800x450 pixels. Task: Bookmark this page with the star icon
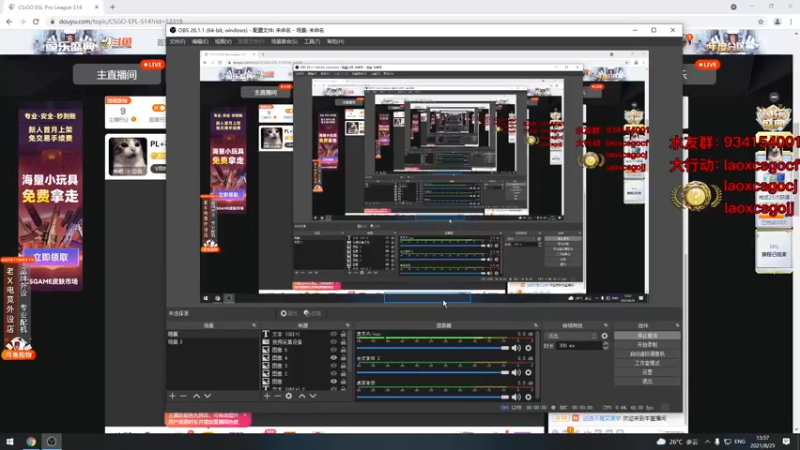click(x=761, y=21)
